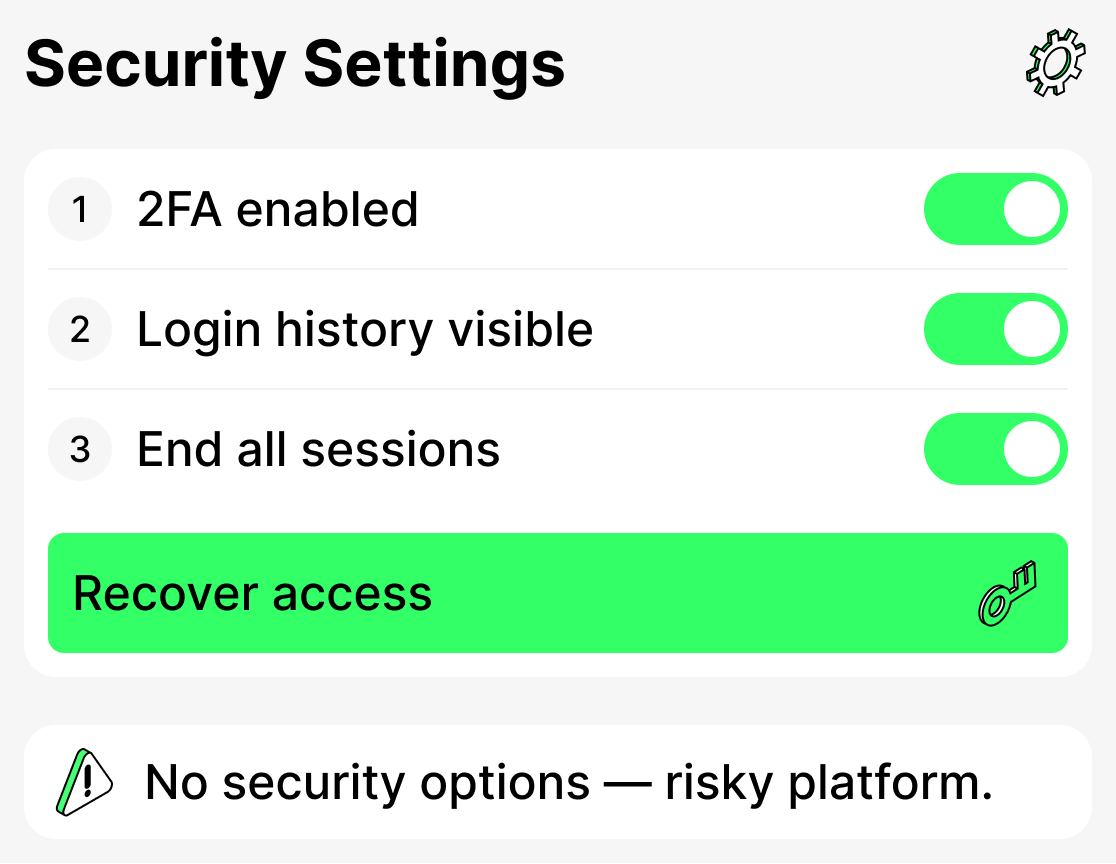1116x864 pixels.
Task: Click badge 2 beside Login history visible
Action: pos(79,329)
